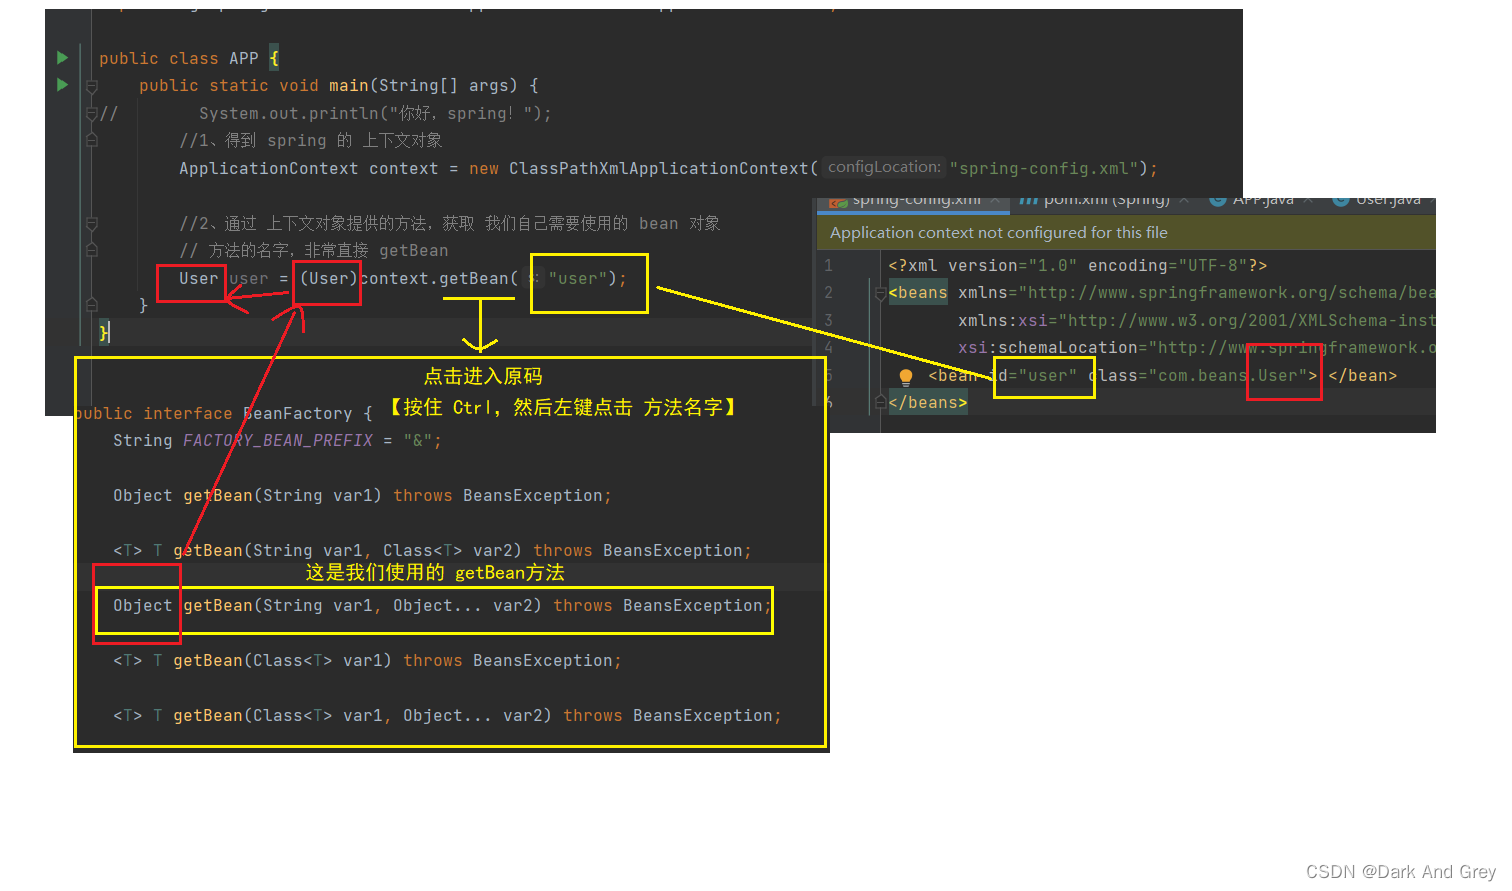Click the 'configLocation:' parameter hint
The height and width of the screenshot is (891, 1512).
(884, 167)
